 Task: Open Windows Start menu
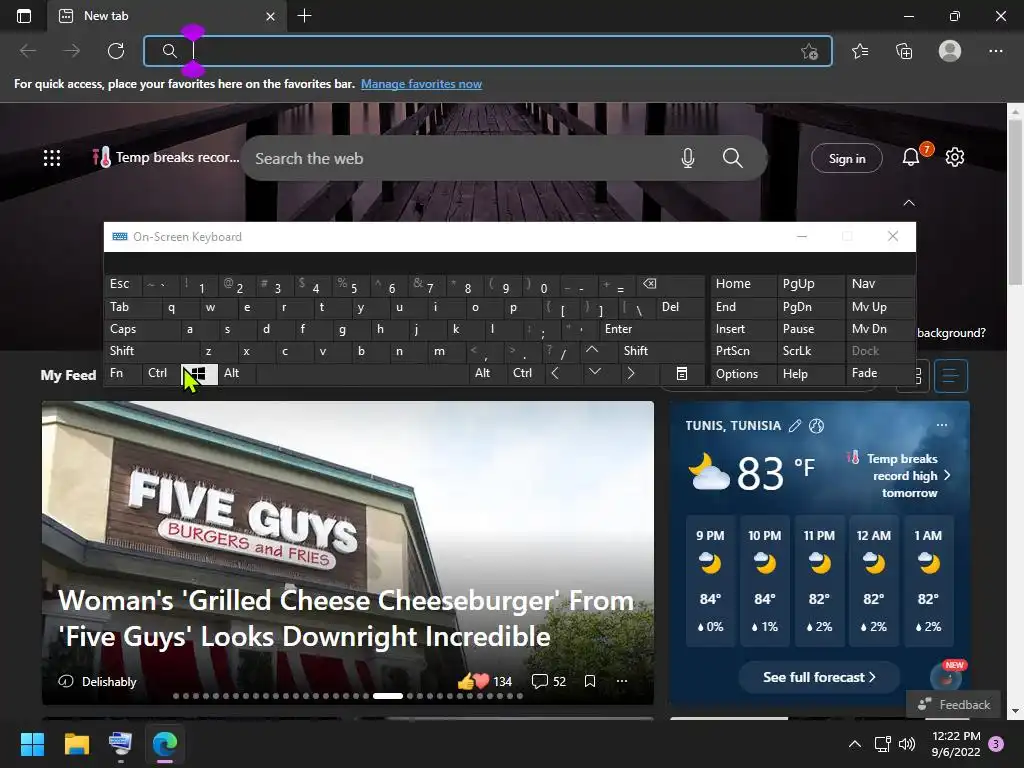(x=32, y=744)
